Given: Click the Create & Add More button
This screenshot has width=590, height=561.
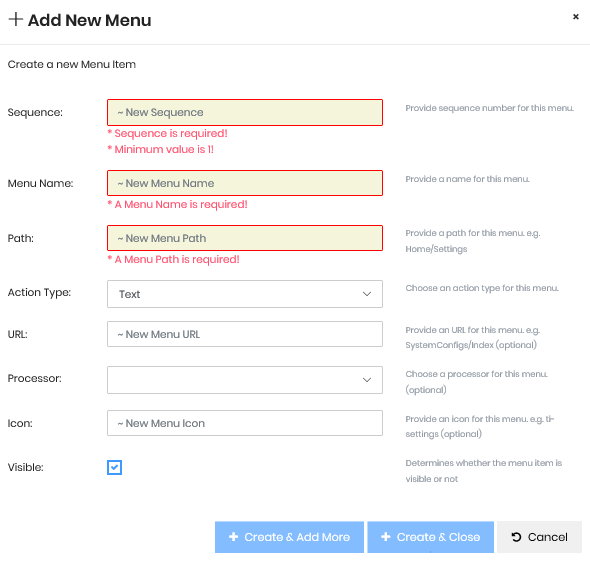Looking at the screenshot, I should [289, 537].
